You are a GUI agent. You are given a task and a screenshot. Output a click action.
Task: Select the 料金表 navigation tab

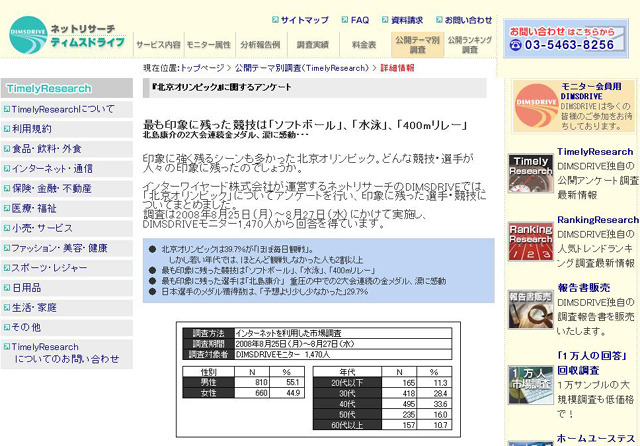364,45
